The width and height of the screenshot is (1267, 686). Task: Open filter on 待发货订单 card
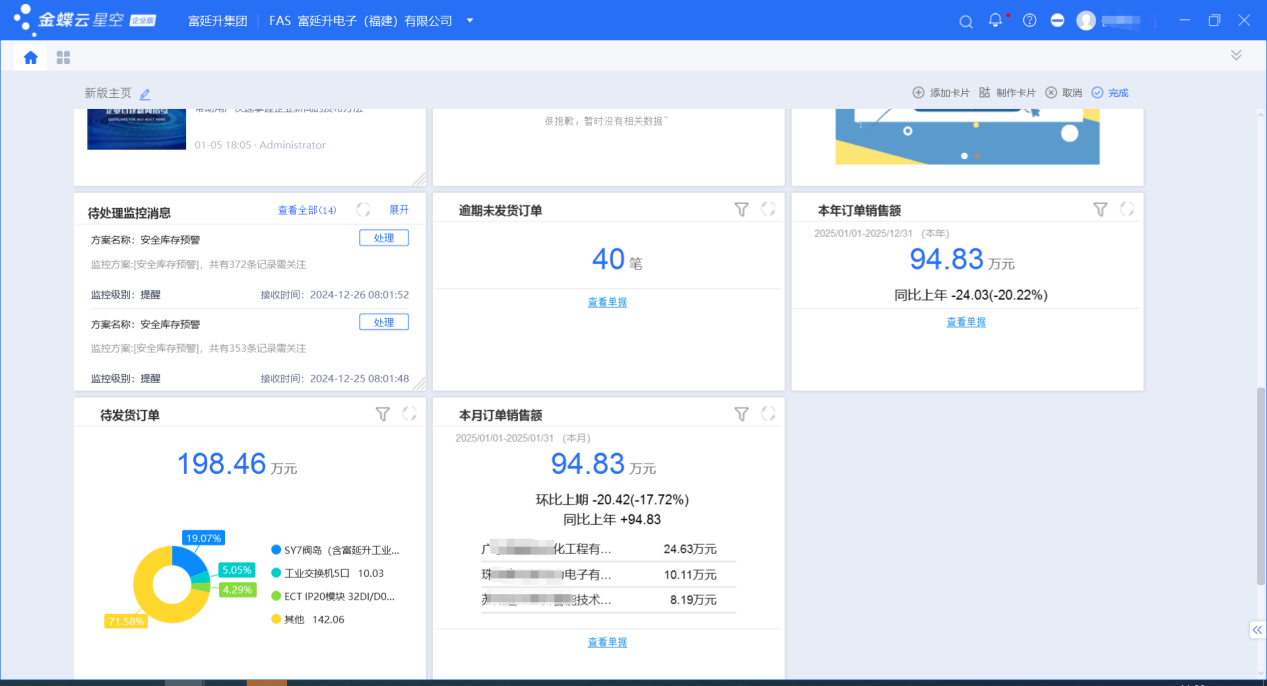pos(382,414)
